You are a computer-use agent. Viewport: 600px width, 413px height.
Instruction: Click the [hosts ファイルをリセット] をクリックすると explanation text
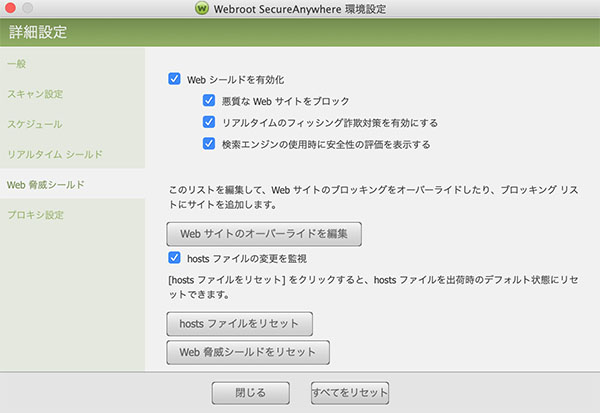click(373, 287)
